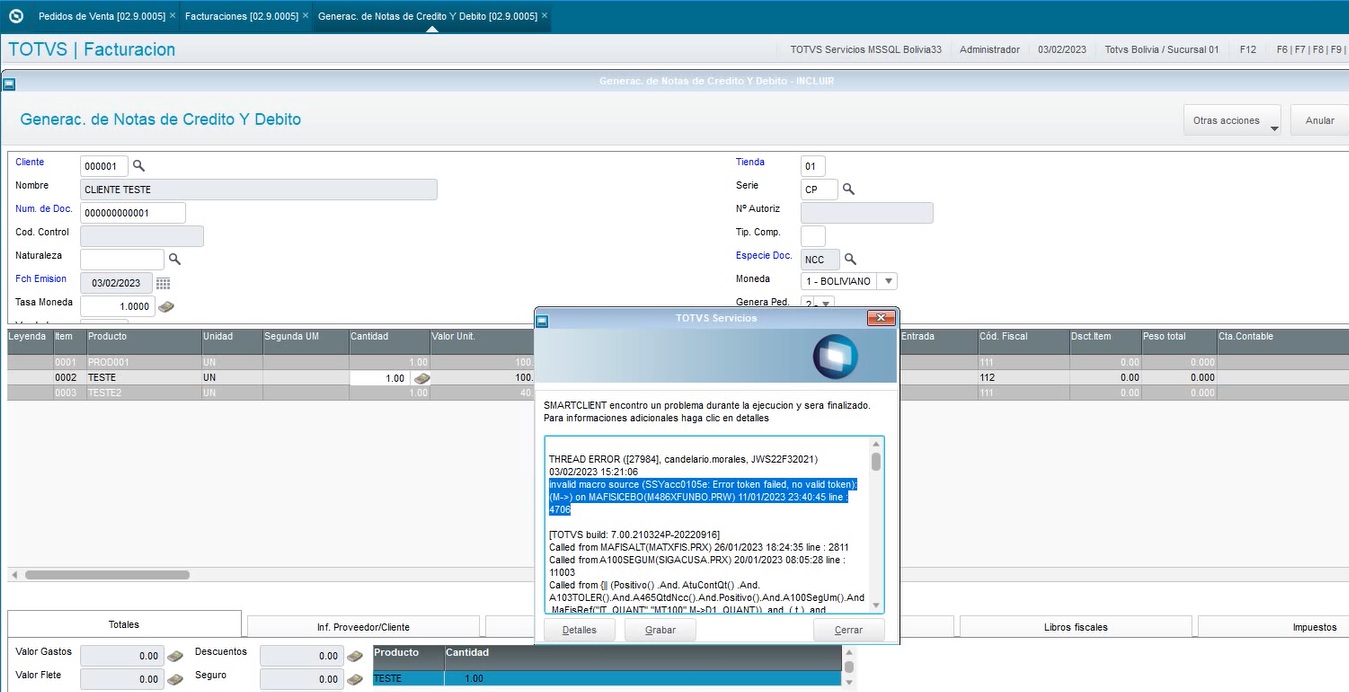Select the Inf. Proveedor/Cliente tab
This screenshot has width=1349, height=692.
tap(363, 627)
